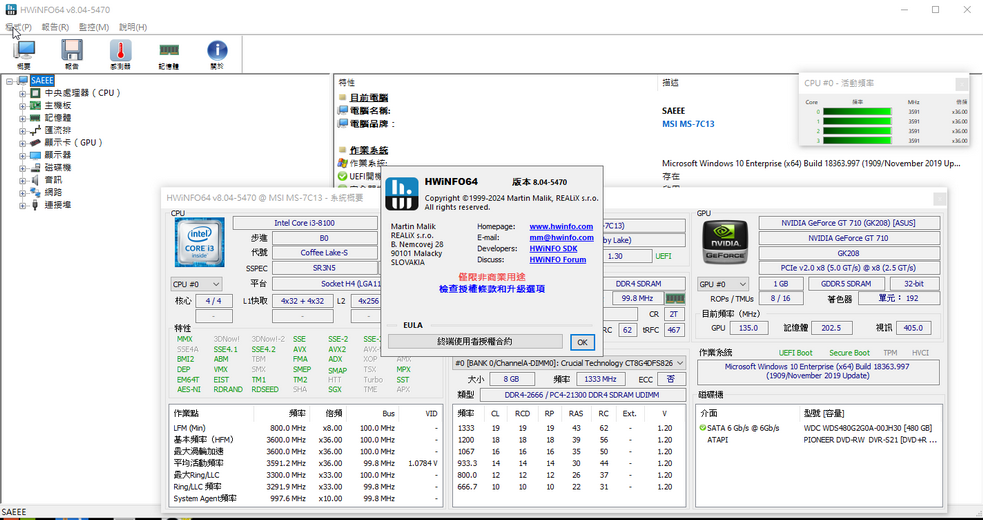Open the 概要 summary toolbar icon
983x520 pixels.
click(x=24, y=55)
